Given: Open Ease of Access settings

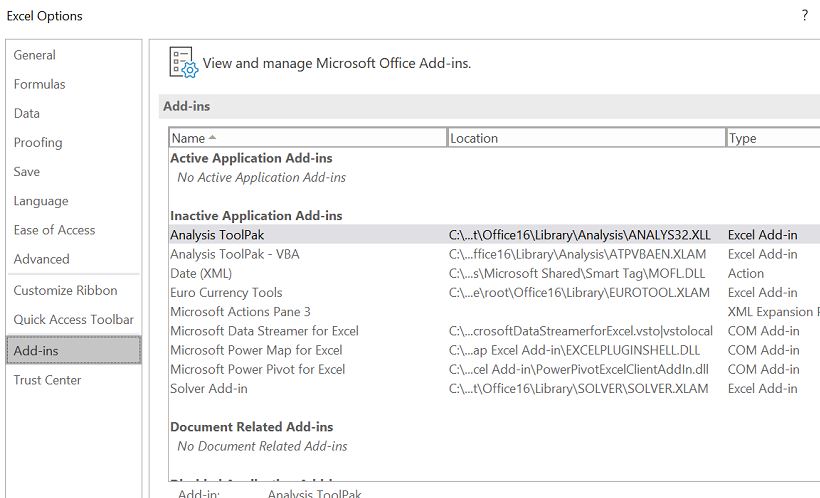Looking at the screenshot, I should 54,230.
